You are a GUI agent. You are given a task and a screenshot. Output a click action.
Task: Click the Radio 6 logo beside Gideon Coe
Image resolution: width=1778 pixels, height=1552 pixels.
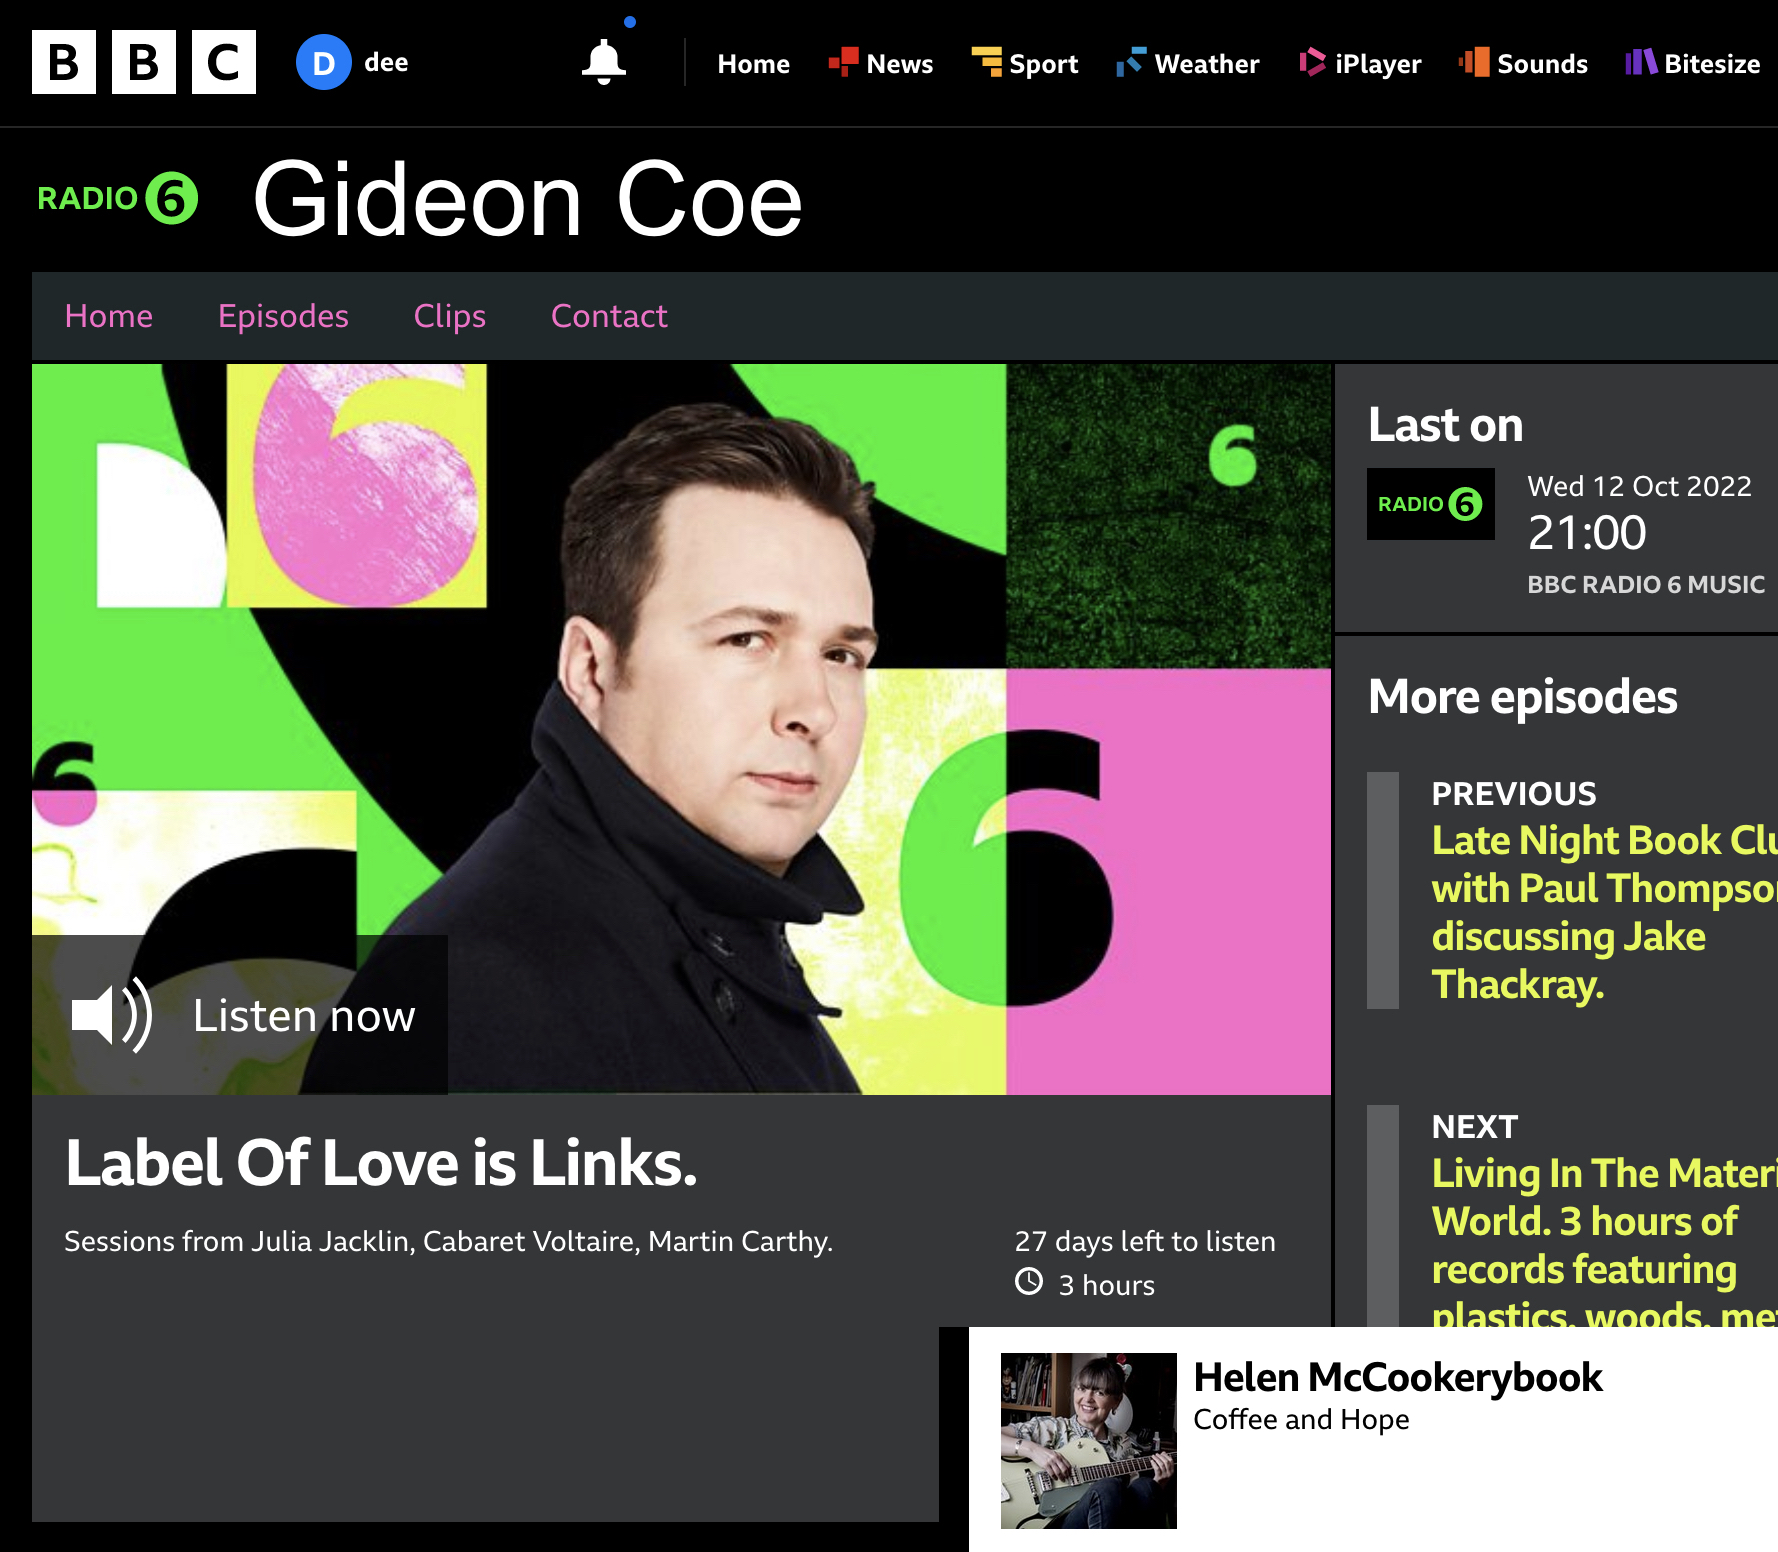coord(118,198)
